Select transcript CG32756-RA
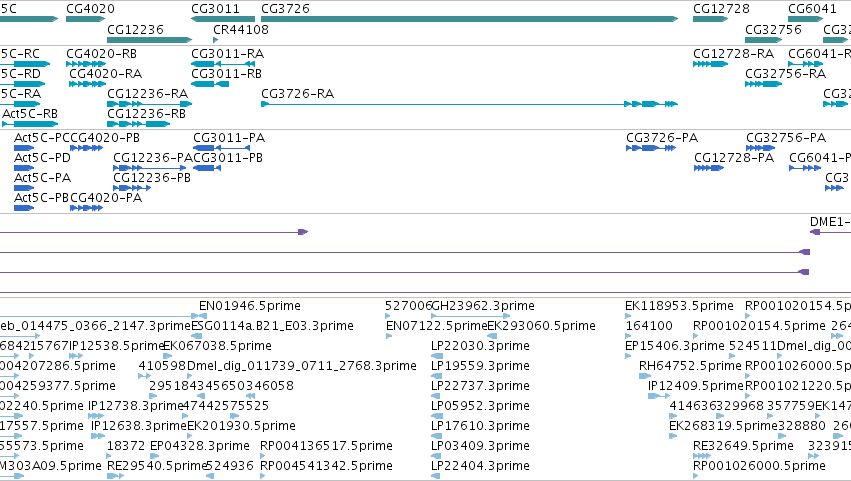 785,73
